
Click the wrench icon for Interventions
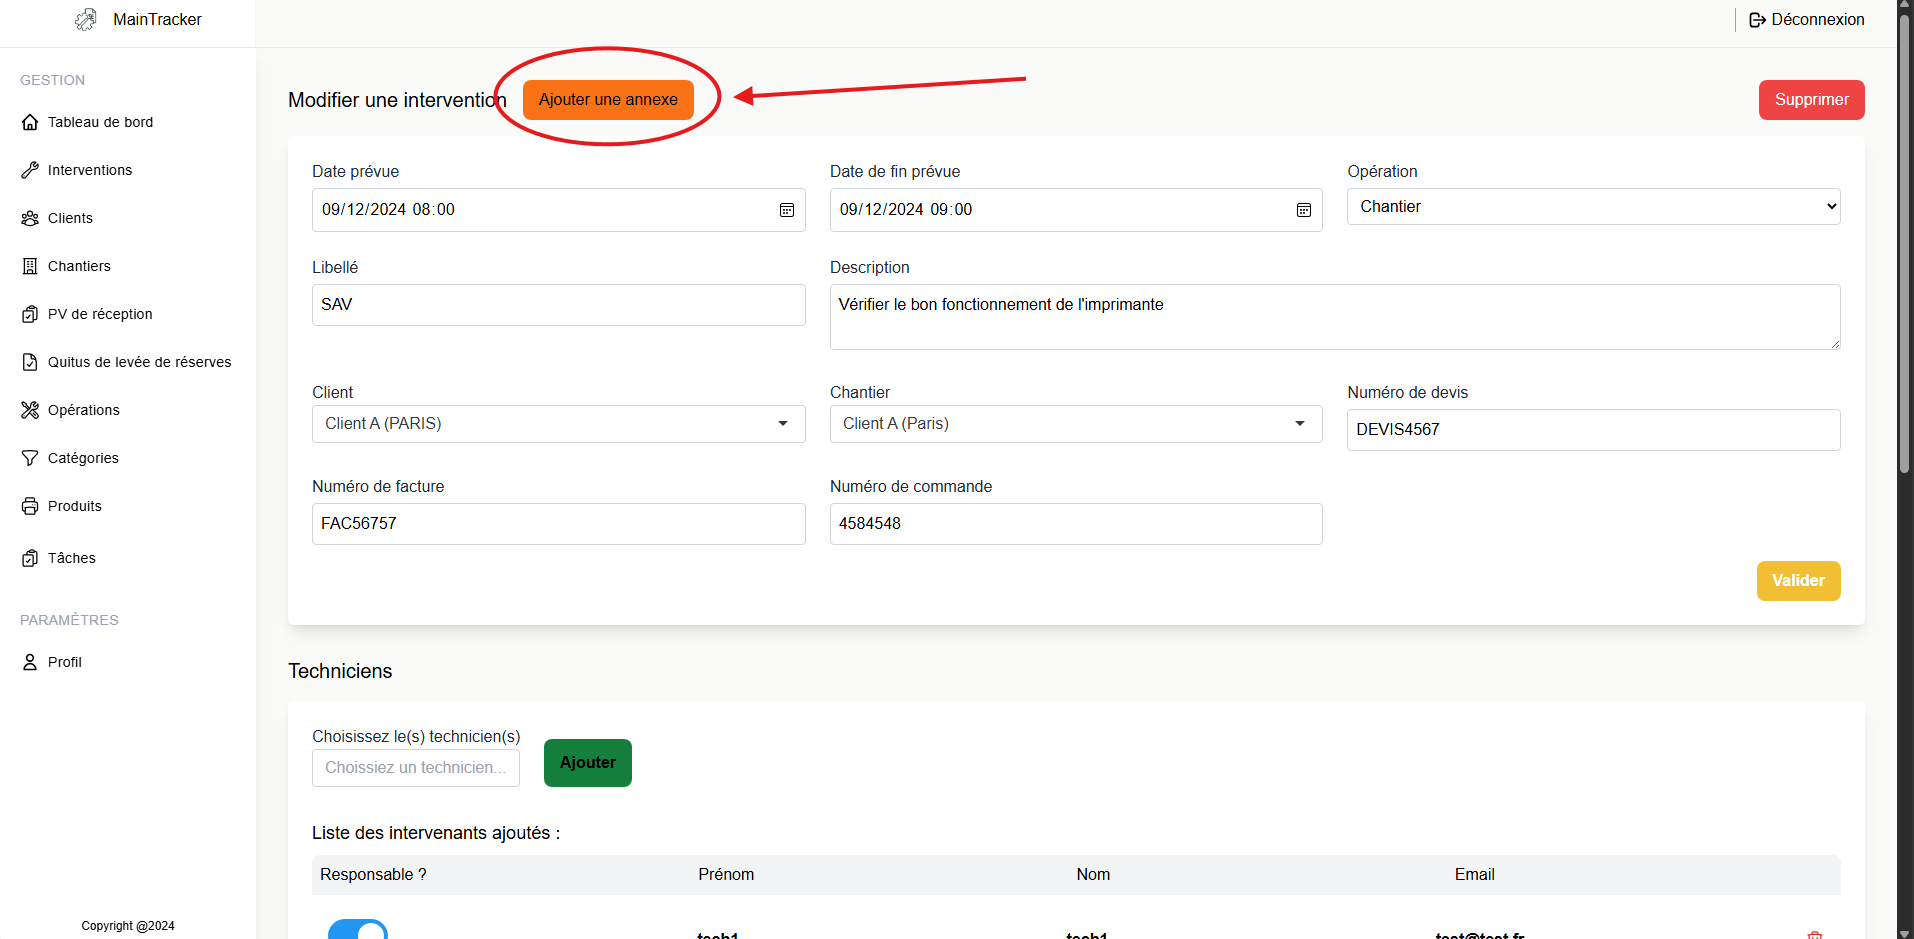click(x=30, y=170)
